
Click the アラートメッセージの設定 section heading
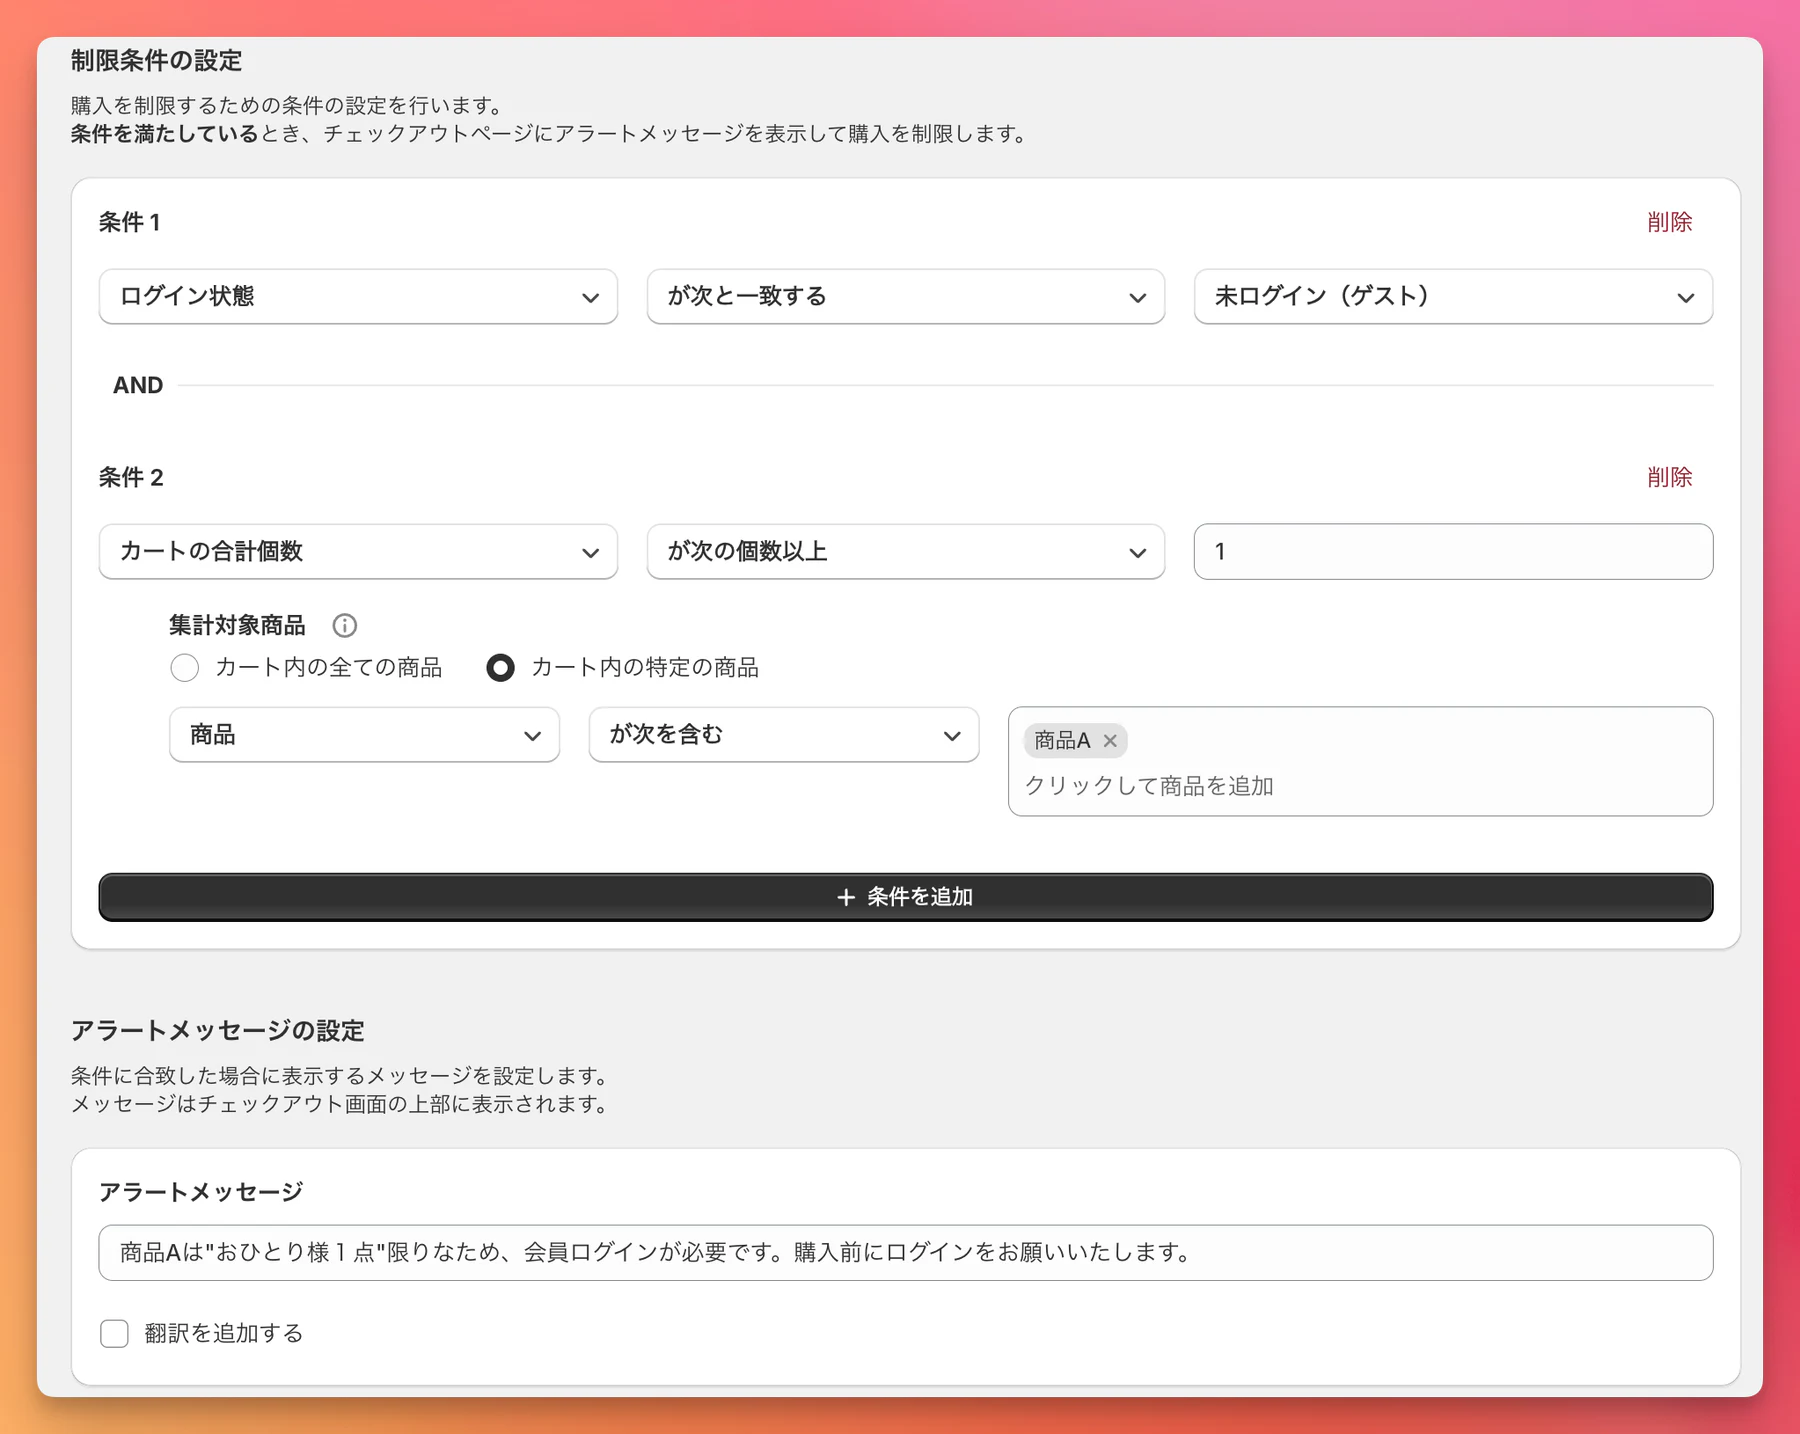pyautogui.click(x=218, y=1031)
